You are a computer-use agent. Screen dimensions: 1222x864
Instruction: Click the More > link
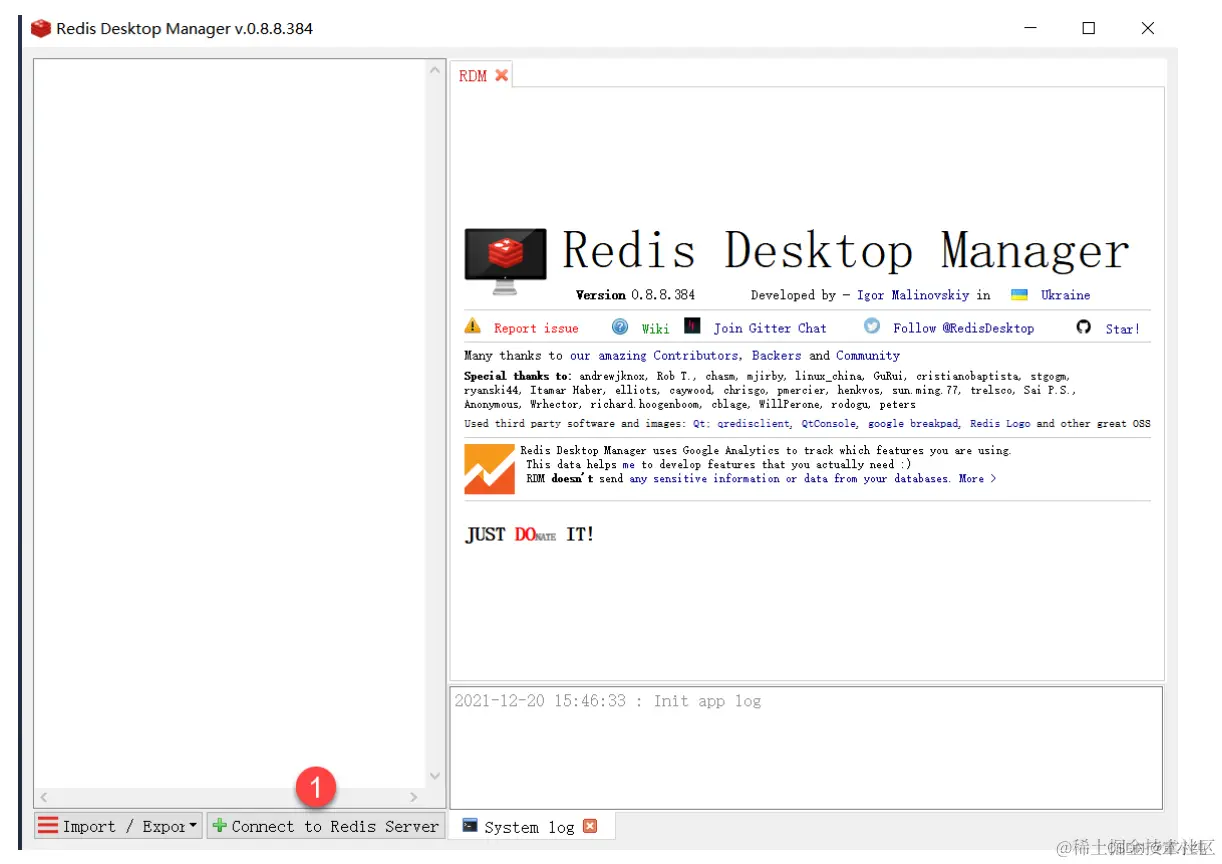coord(977,479)
